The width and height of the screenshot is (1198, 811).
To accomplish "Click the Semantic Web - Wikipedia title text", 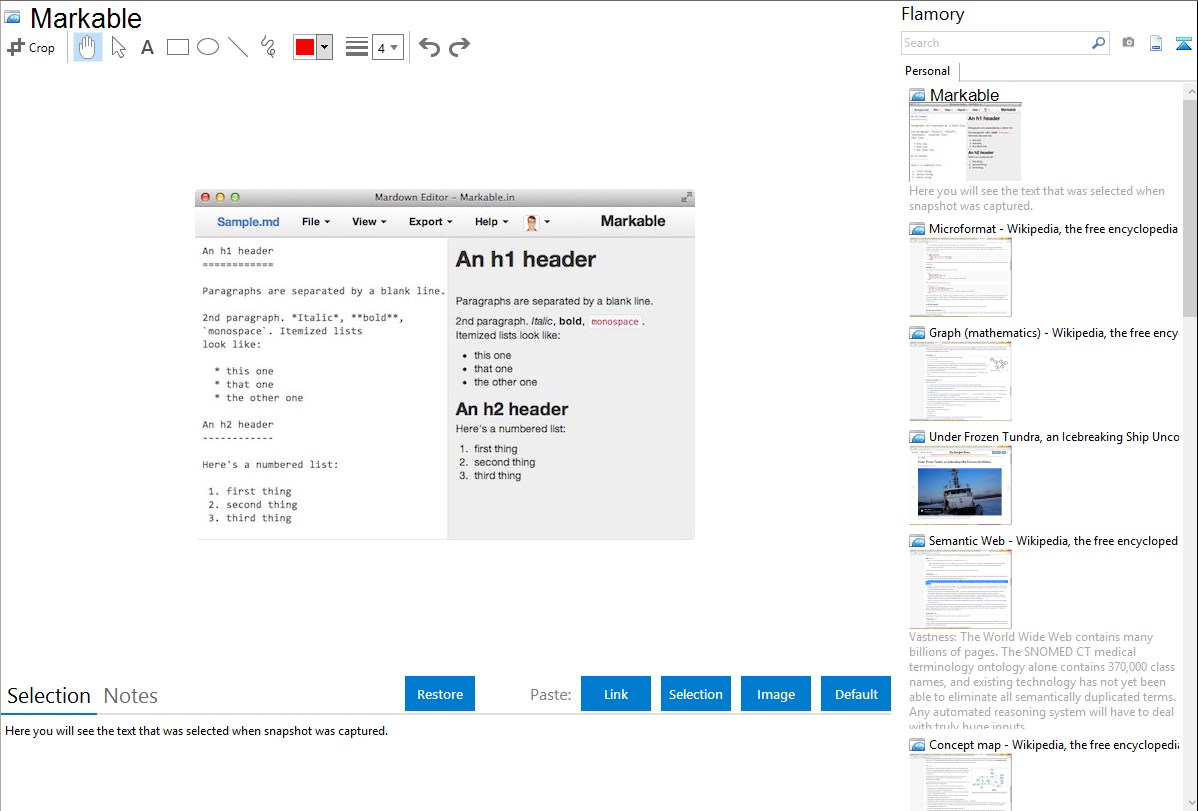I will click(1053, 540).
